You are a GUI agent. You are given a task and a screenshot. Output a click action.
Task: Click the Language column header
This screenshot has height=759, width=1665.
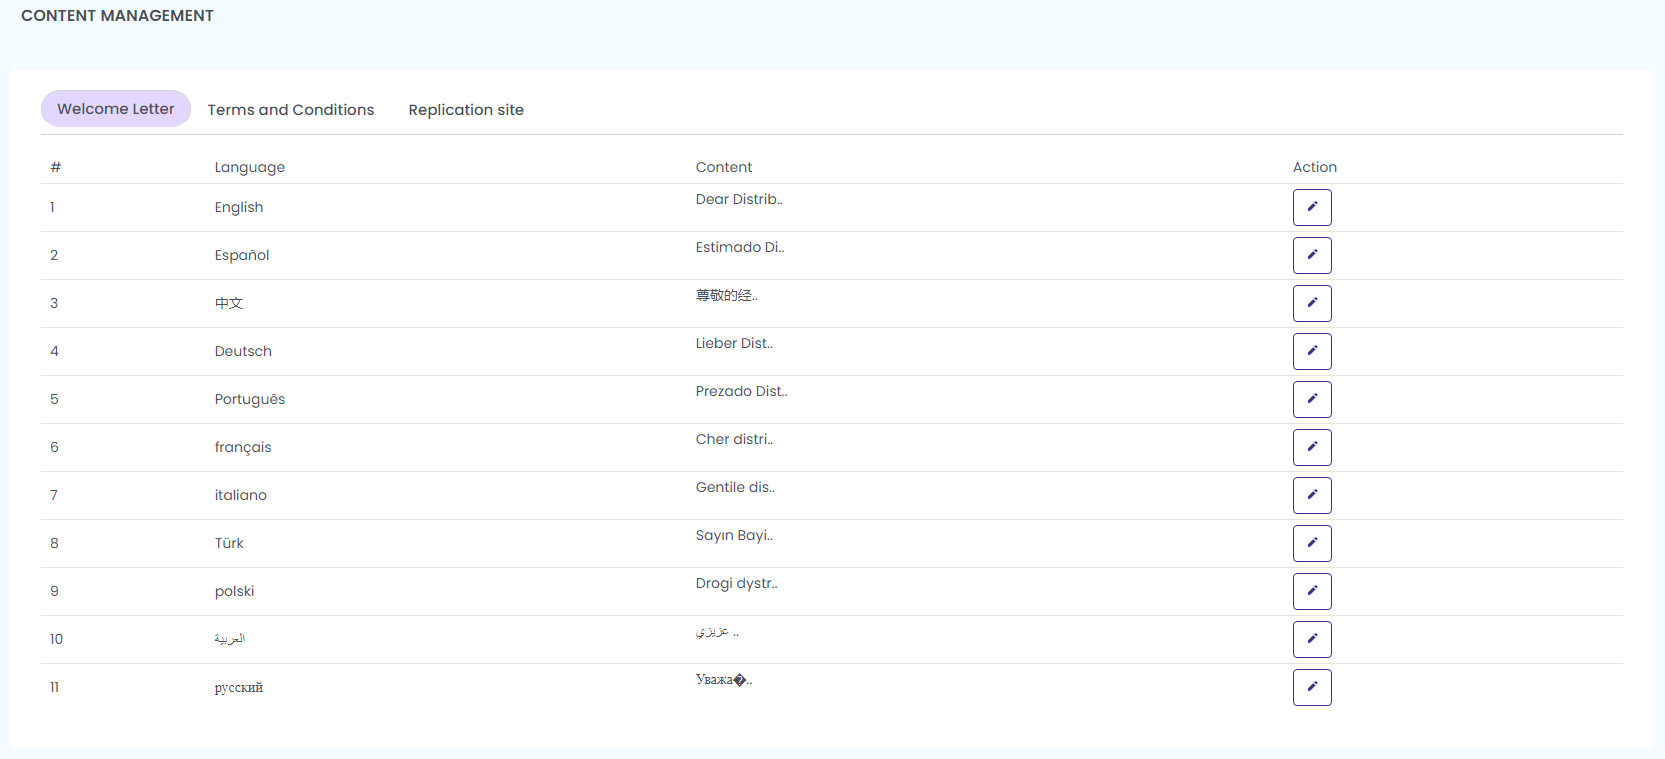click(250, 167)
